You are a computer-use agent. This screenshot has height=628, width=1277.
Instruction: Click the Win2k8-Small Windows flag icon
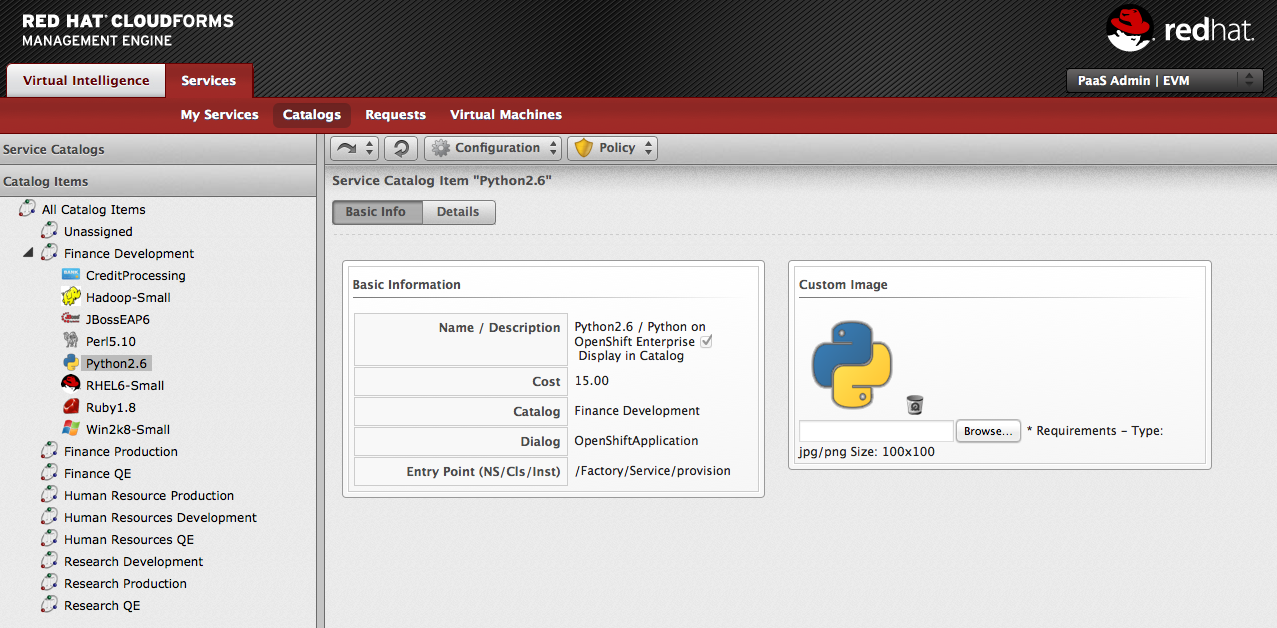tap(71, 429)
